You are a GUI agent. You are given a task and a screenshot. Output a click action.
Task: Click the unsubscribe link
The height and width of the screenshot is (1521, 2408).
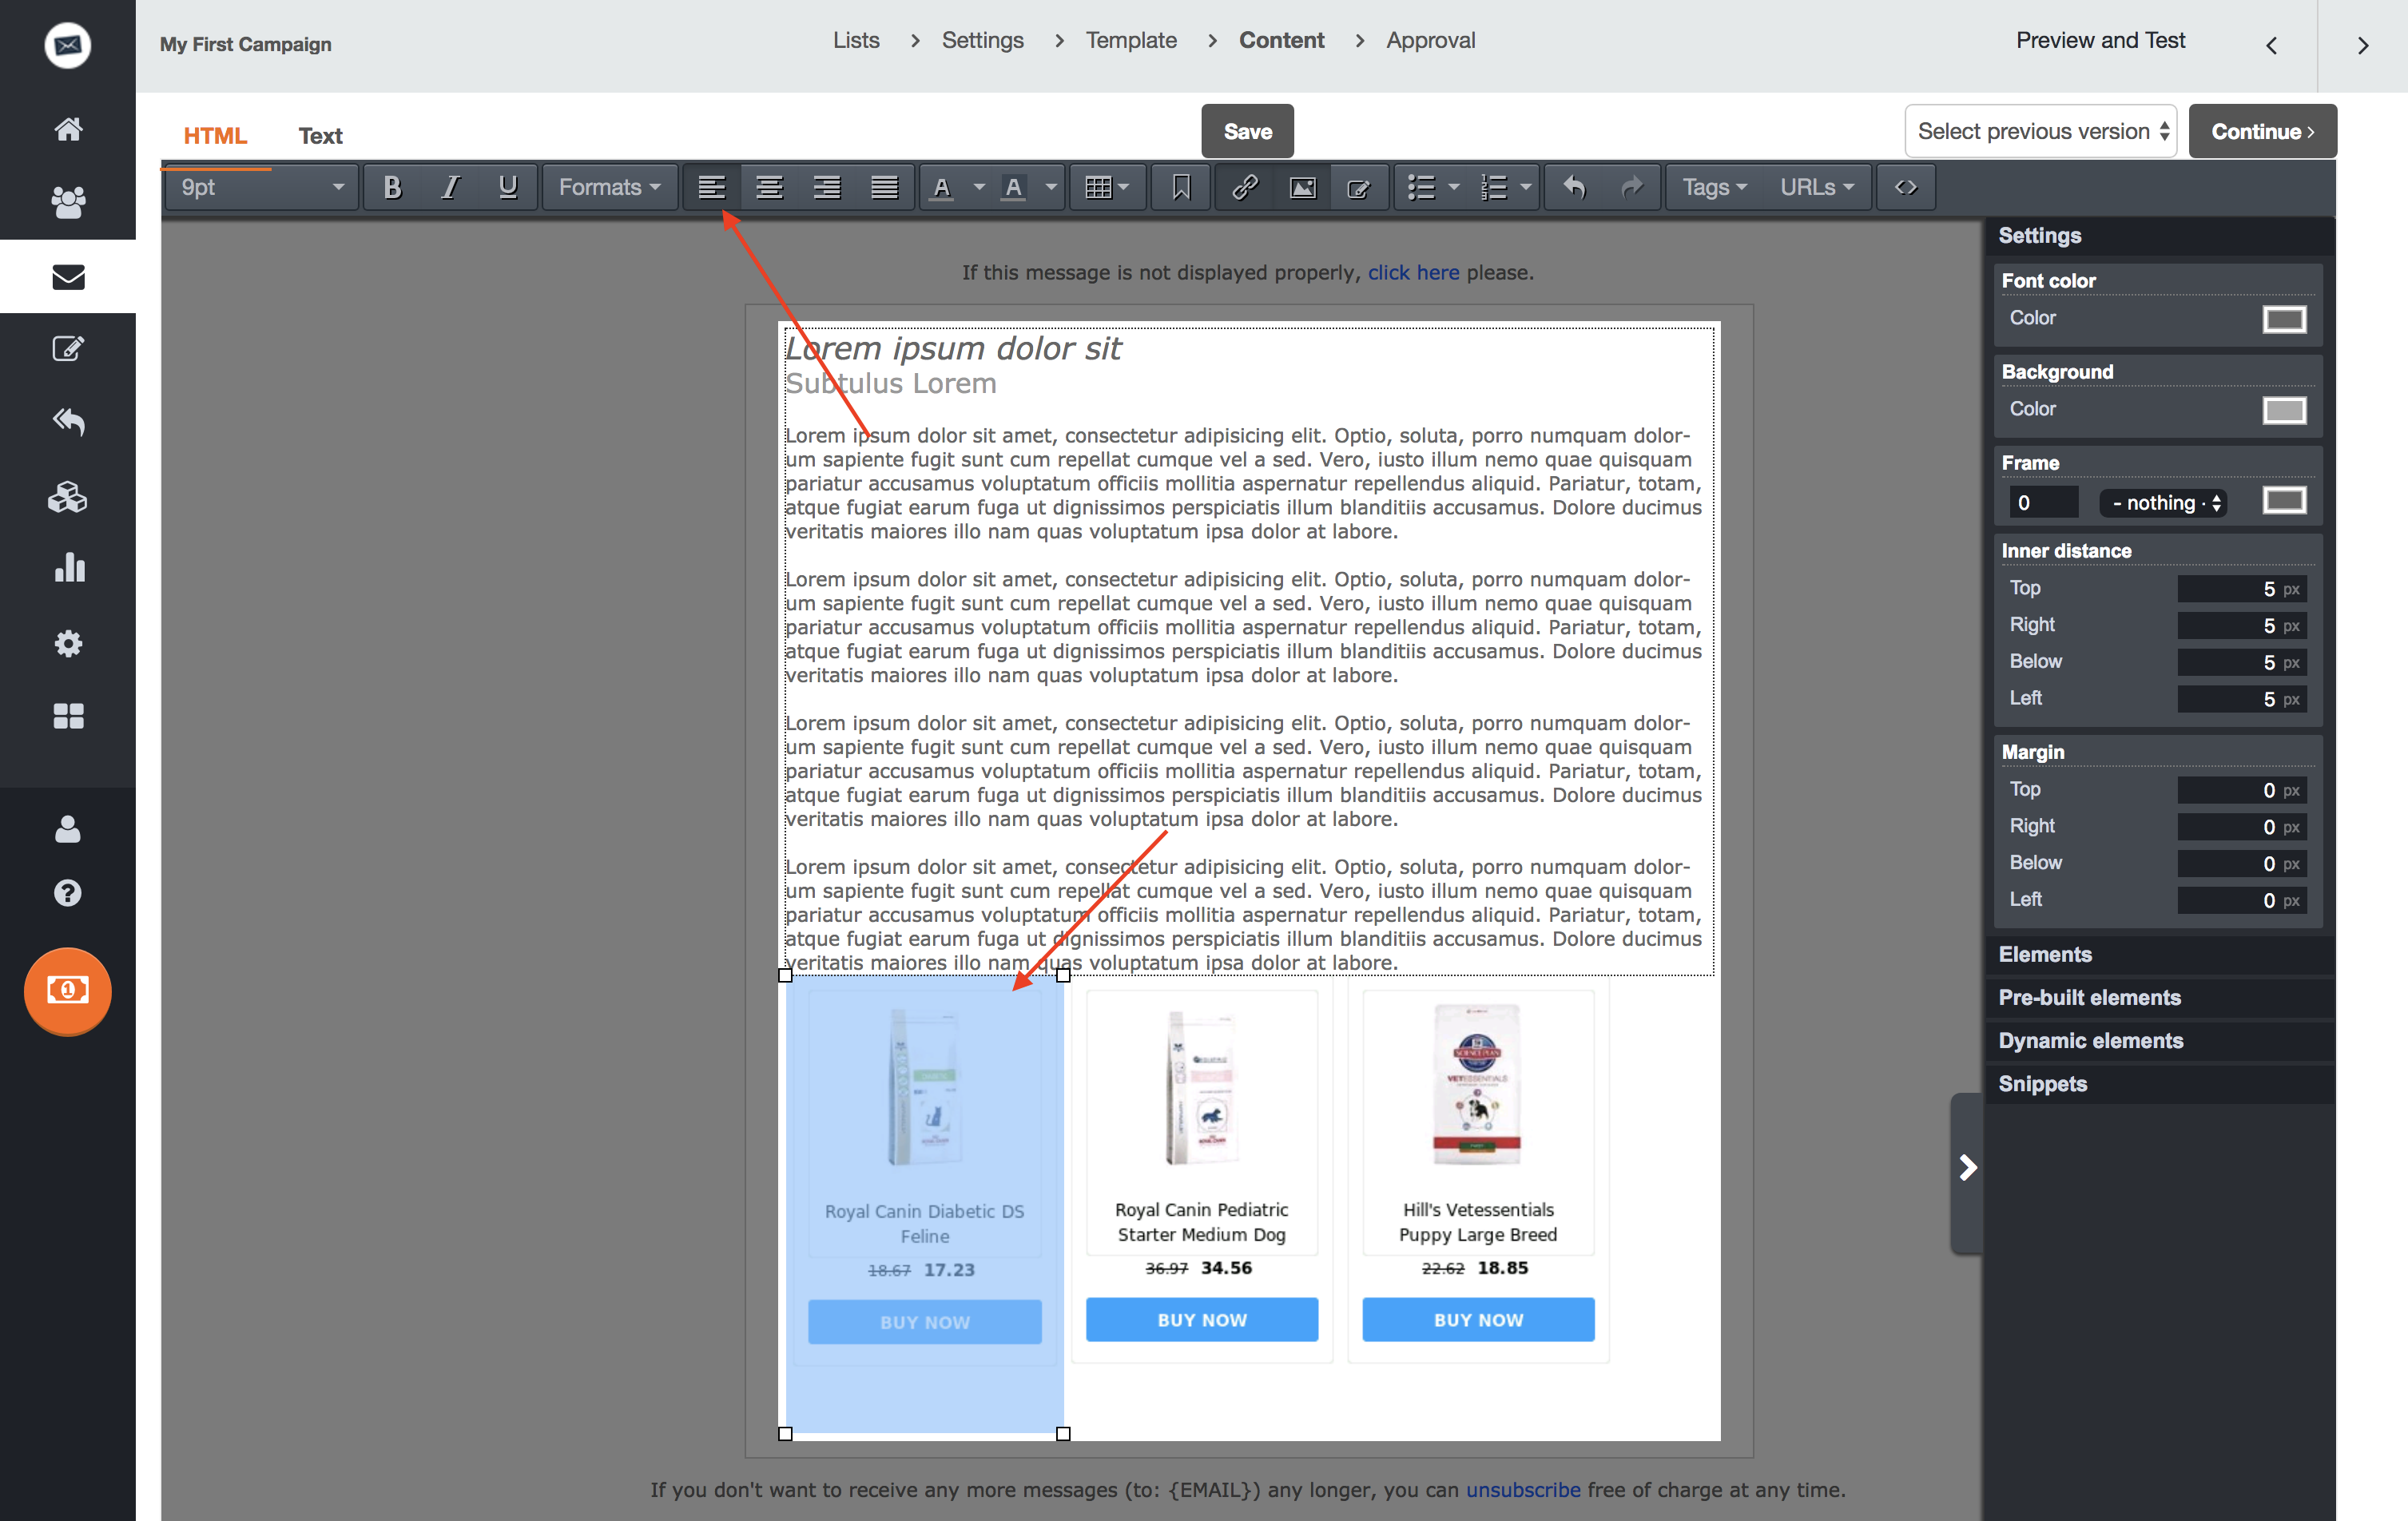(1522, 1490)
